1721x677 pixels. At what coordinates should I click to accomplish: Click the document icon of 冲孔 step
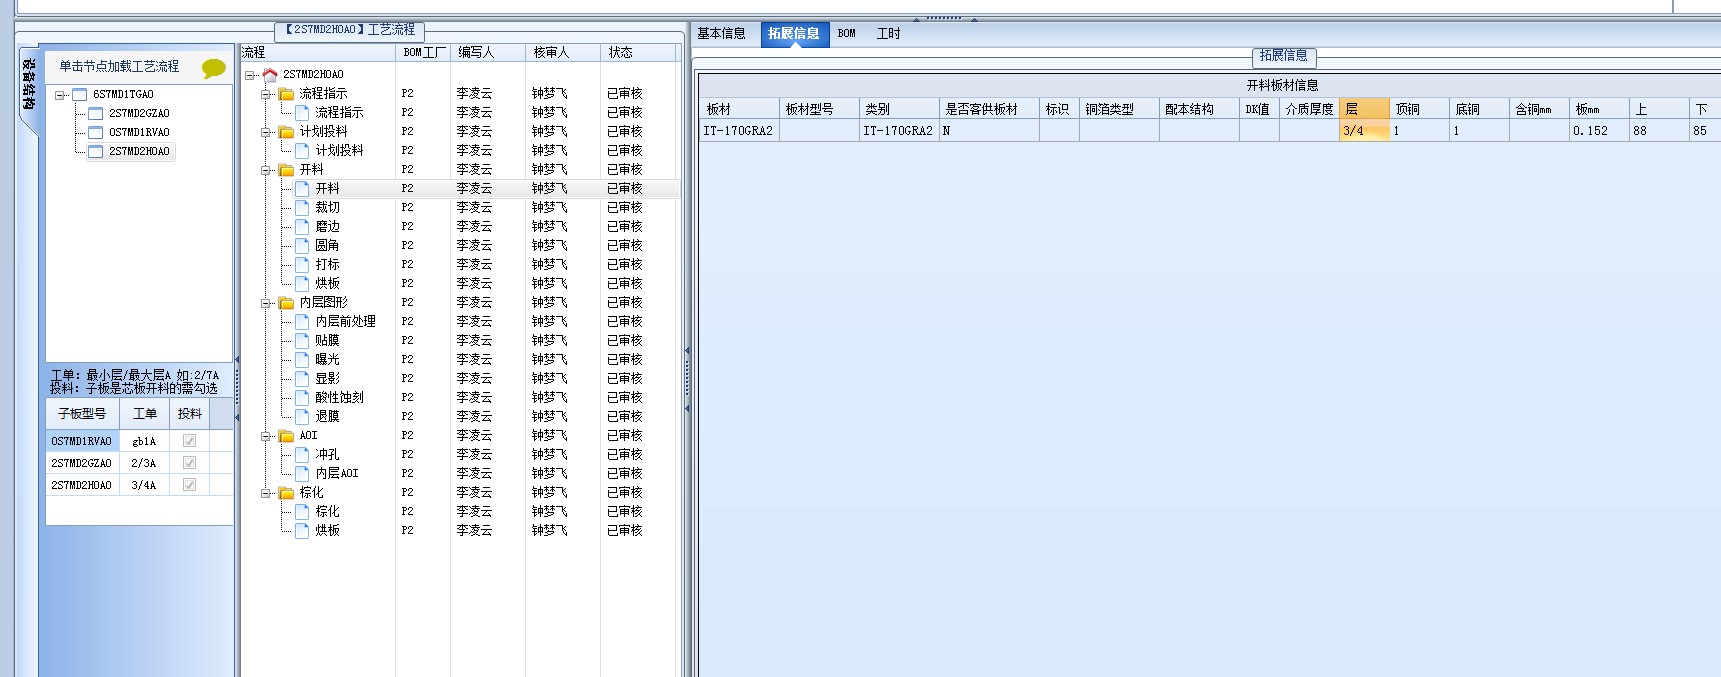(x=302, y=454)
